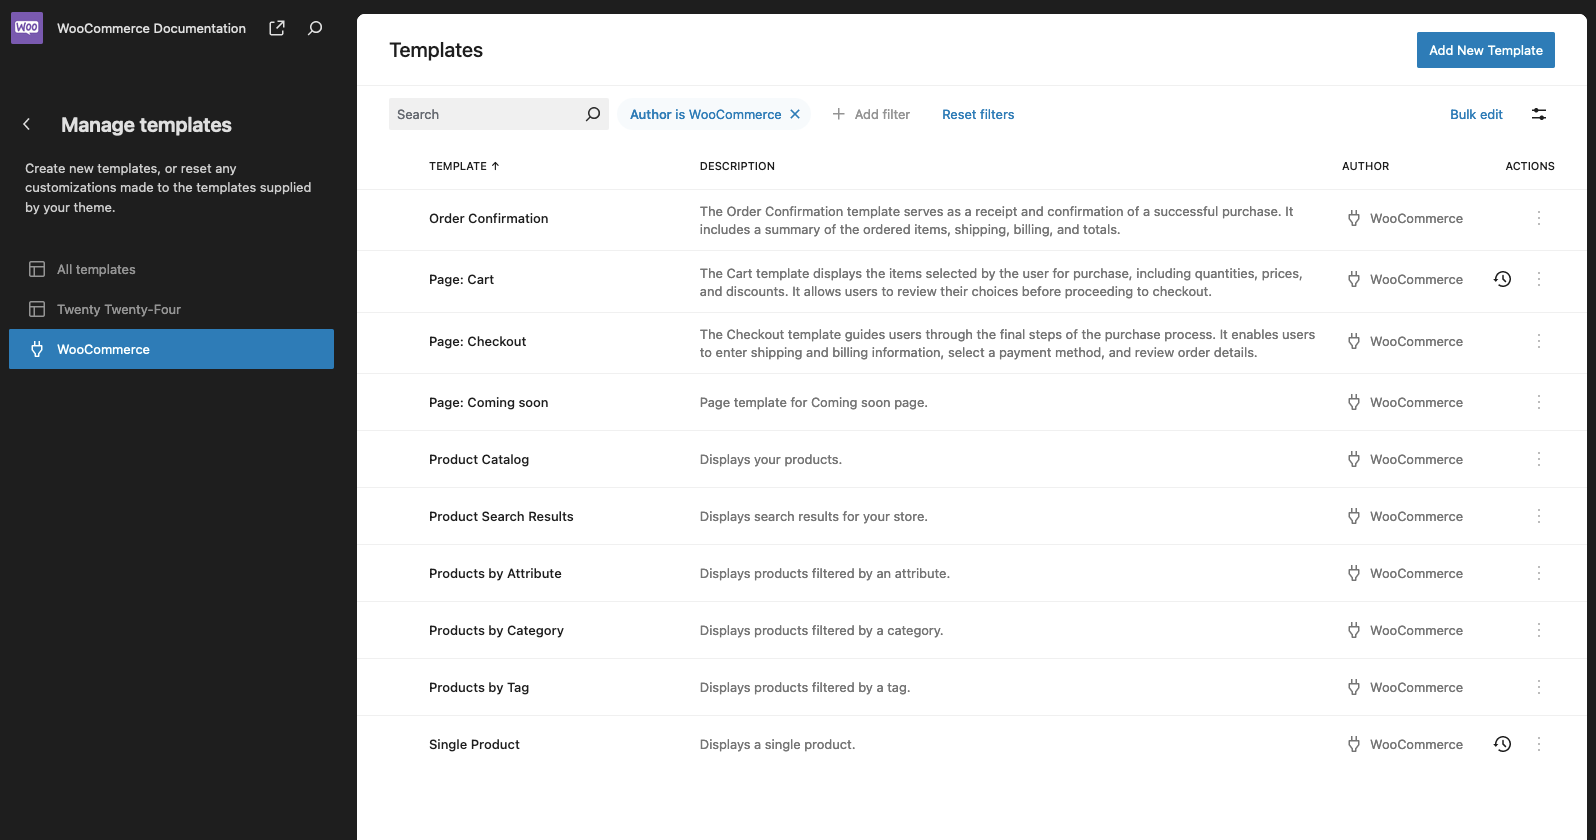Click the Reset filters link
This screenshot has height=840, width=1596.
click(978, 114)
